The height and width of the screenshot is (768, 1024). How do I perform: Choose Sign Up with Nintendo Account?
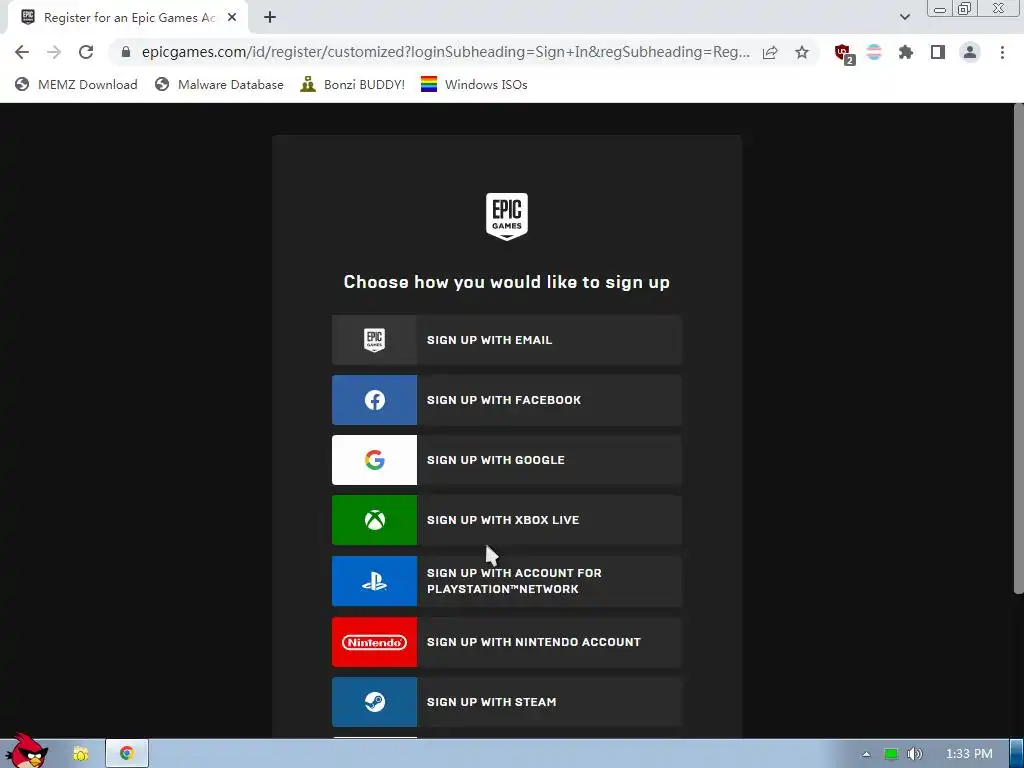pos(507,642)
